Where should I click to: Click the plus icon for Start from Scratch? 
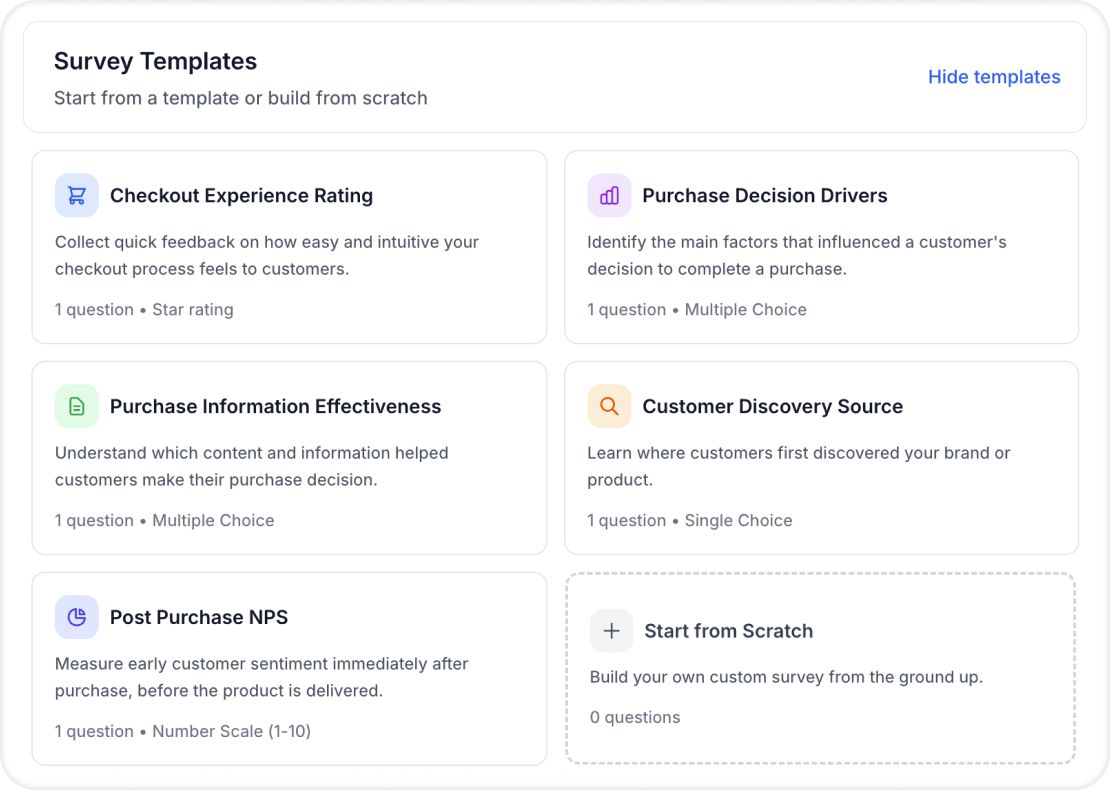click(x=612, y=631)
